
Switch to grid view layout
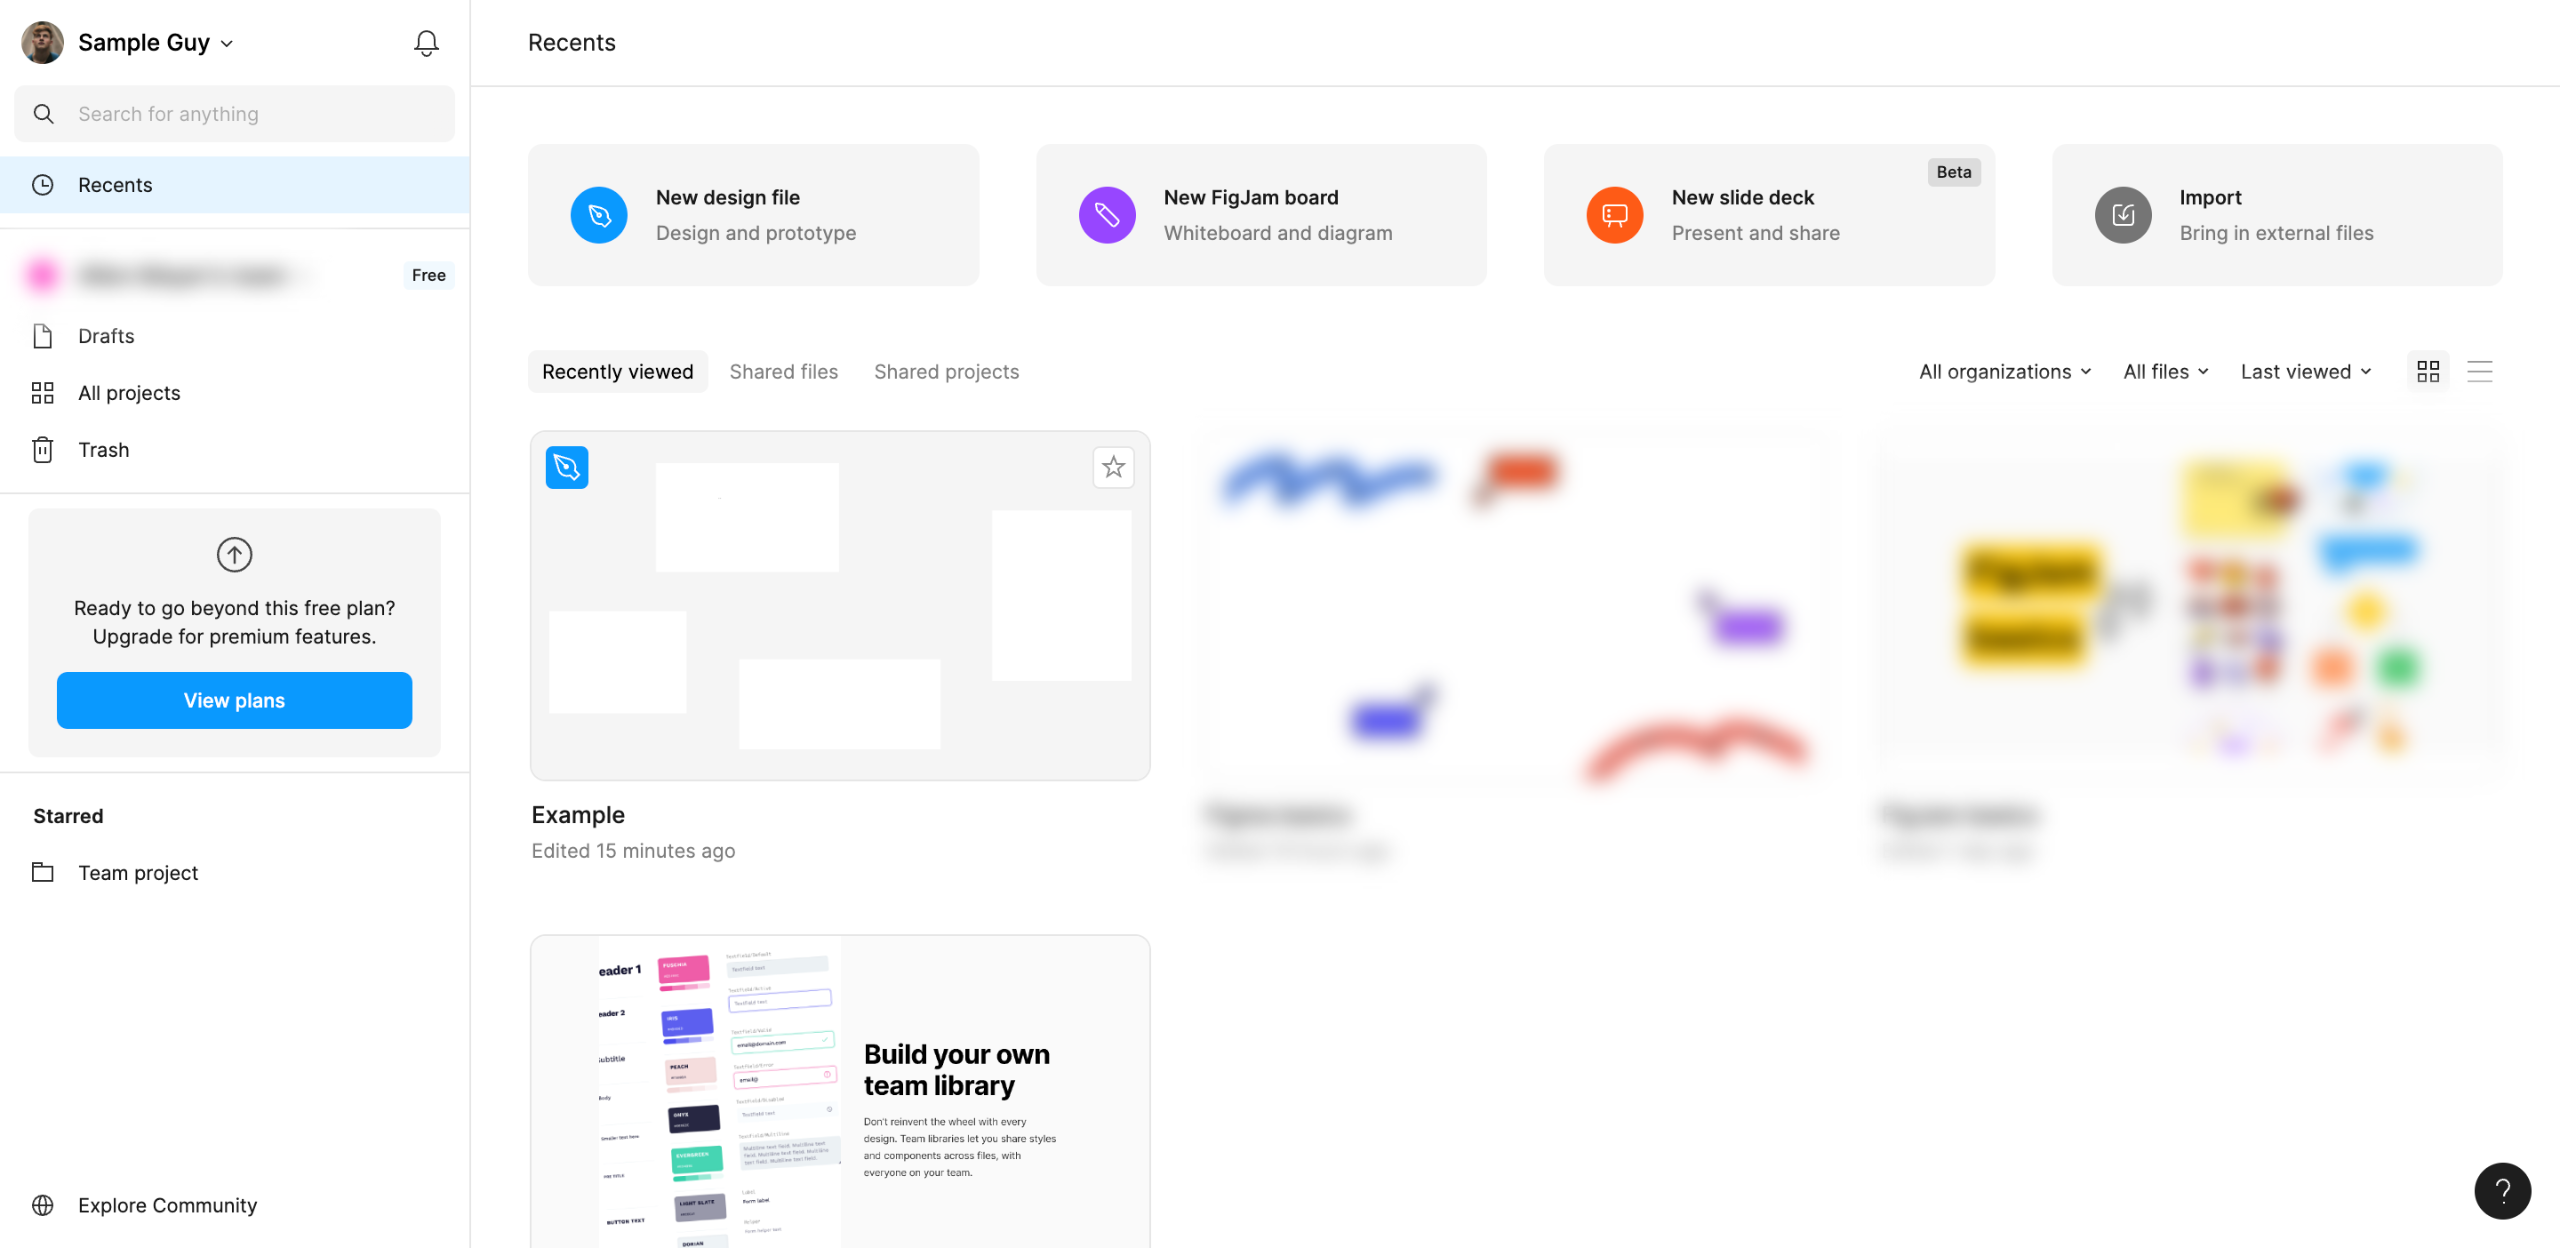pyautogui.click(x=2427, y=372)
